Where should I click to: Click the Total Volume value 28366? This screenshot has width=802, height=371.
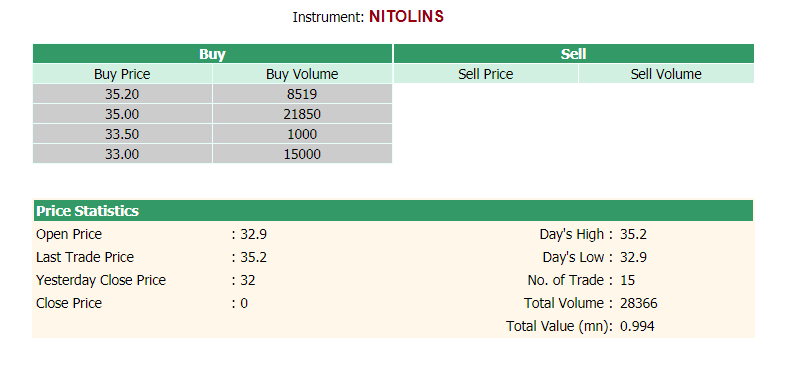639,303
